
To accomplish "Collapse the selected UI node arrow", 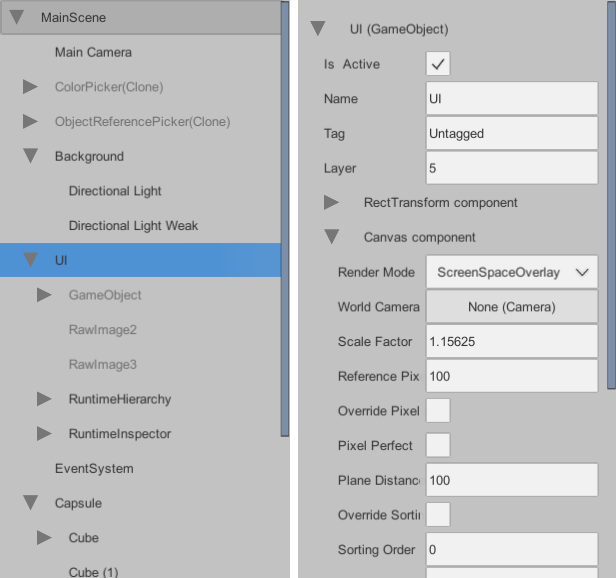I will pyautogui.click(x=30, y=260).
